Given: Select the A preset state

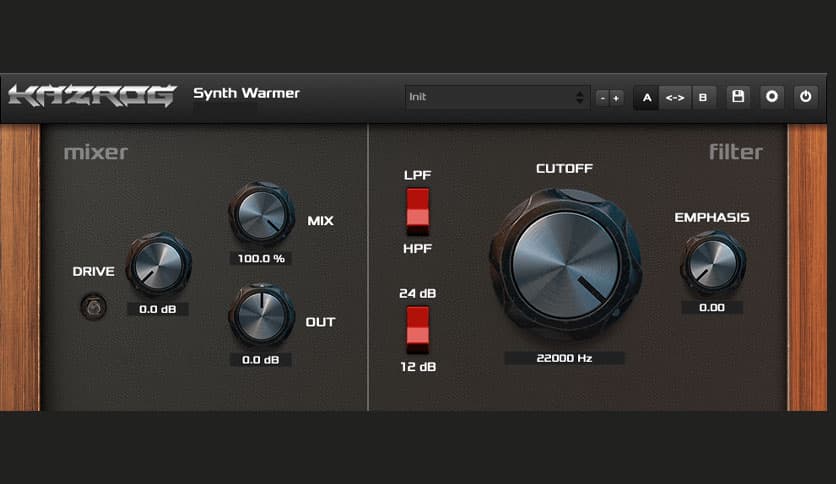Looking at the screenshot, I should pyautogui.click(x=647, y=98).
